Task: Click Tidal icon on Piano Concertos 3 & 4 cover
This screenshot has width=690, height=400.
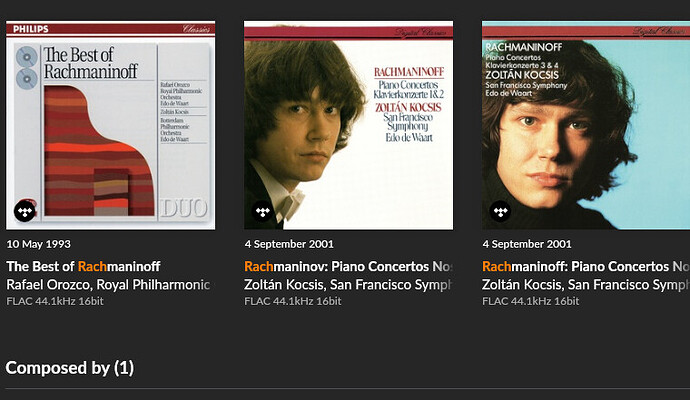Action: [501, 211]
